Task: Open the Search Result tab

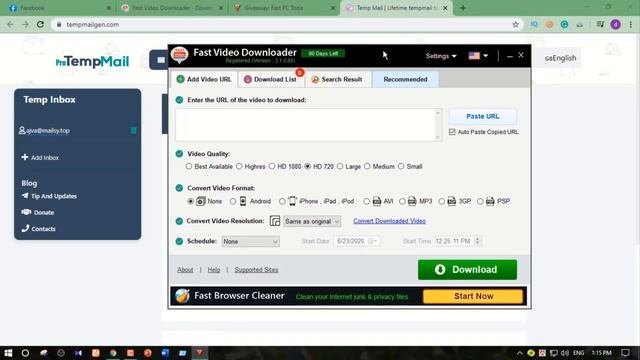Action: coord(337,79)
